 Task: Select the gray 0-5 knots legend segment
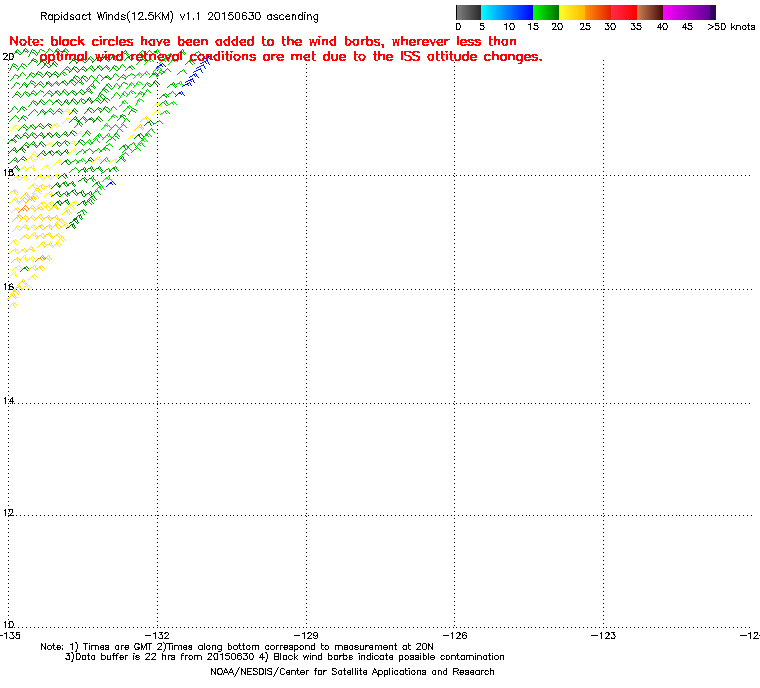click(469, 12)
